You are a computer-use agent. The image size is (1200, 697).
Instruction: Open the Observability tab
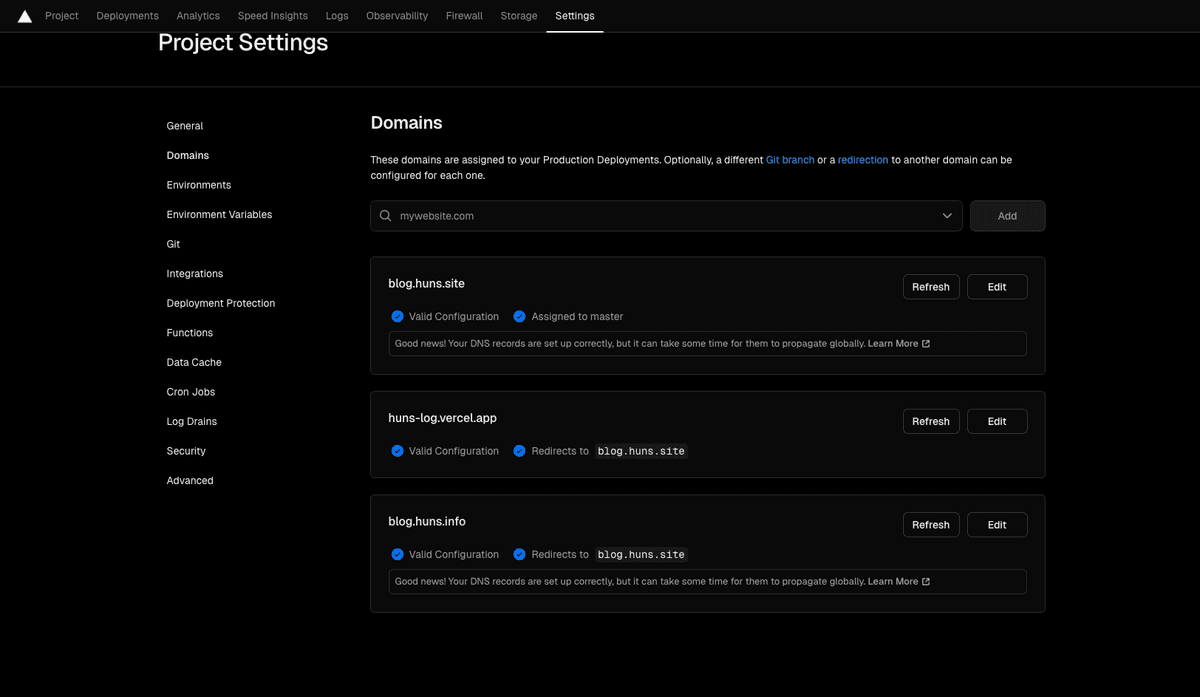[x=397, y=16]
